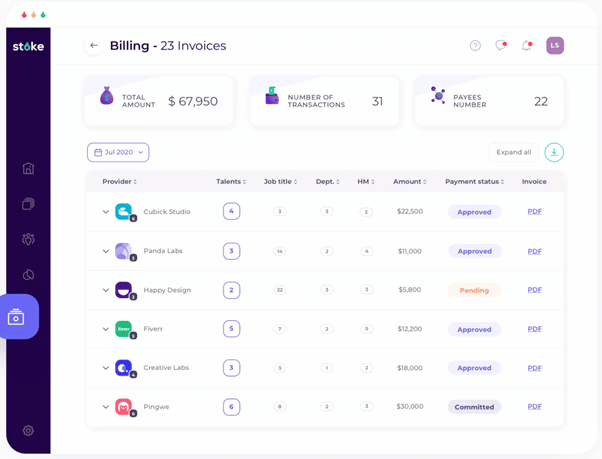Expand the Happy Design row

tap(106, 290)
